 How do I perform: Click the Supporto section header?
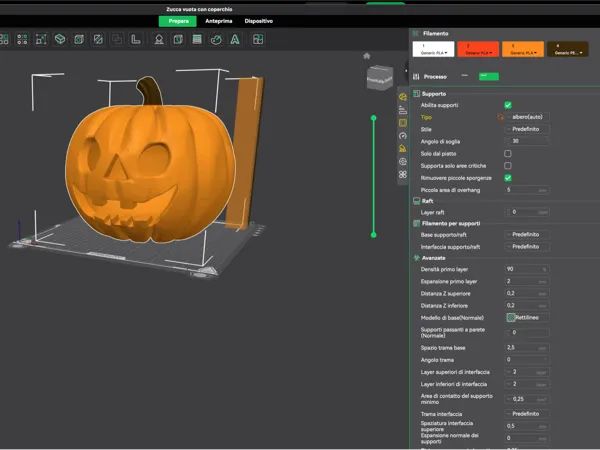pyautogui.click(x=434, y=94)
